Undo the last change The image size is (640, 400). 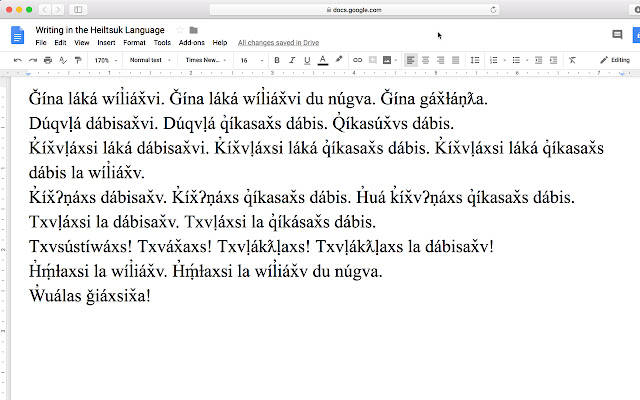click(18, 60)
